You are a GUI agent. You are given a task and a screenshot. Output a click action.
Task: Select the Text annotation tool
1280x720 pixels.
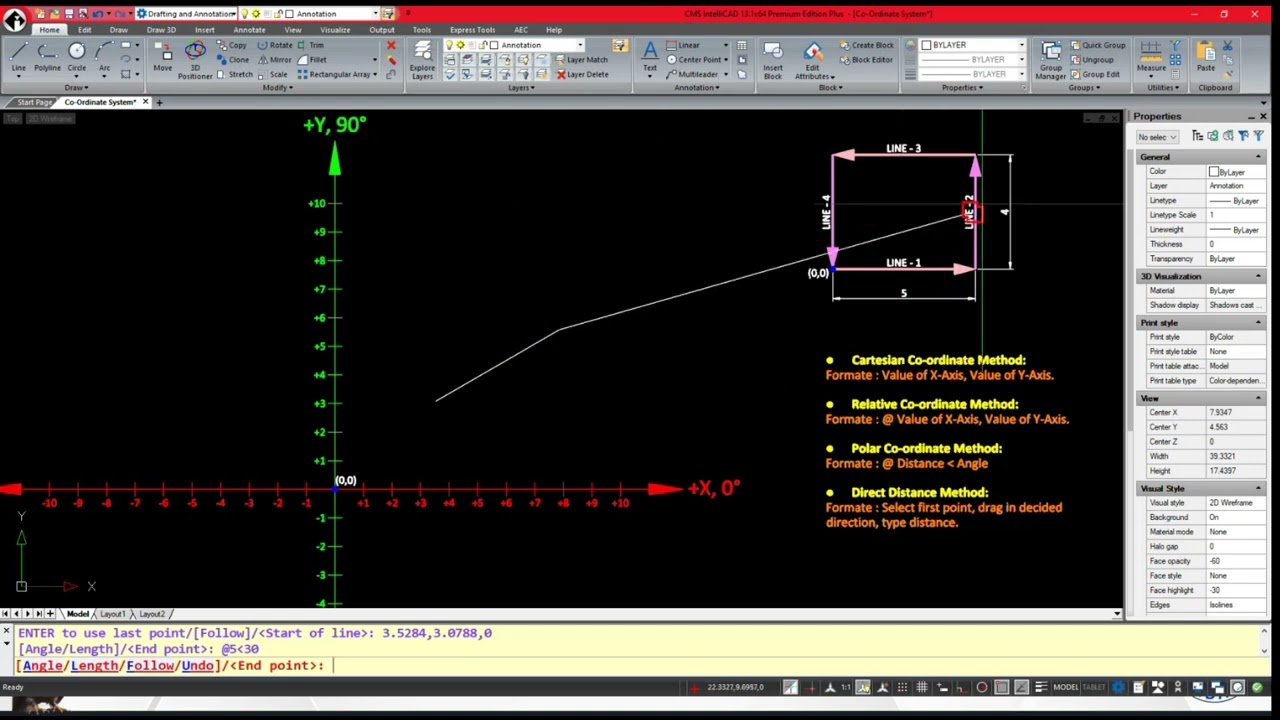[650, 57]
